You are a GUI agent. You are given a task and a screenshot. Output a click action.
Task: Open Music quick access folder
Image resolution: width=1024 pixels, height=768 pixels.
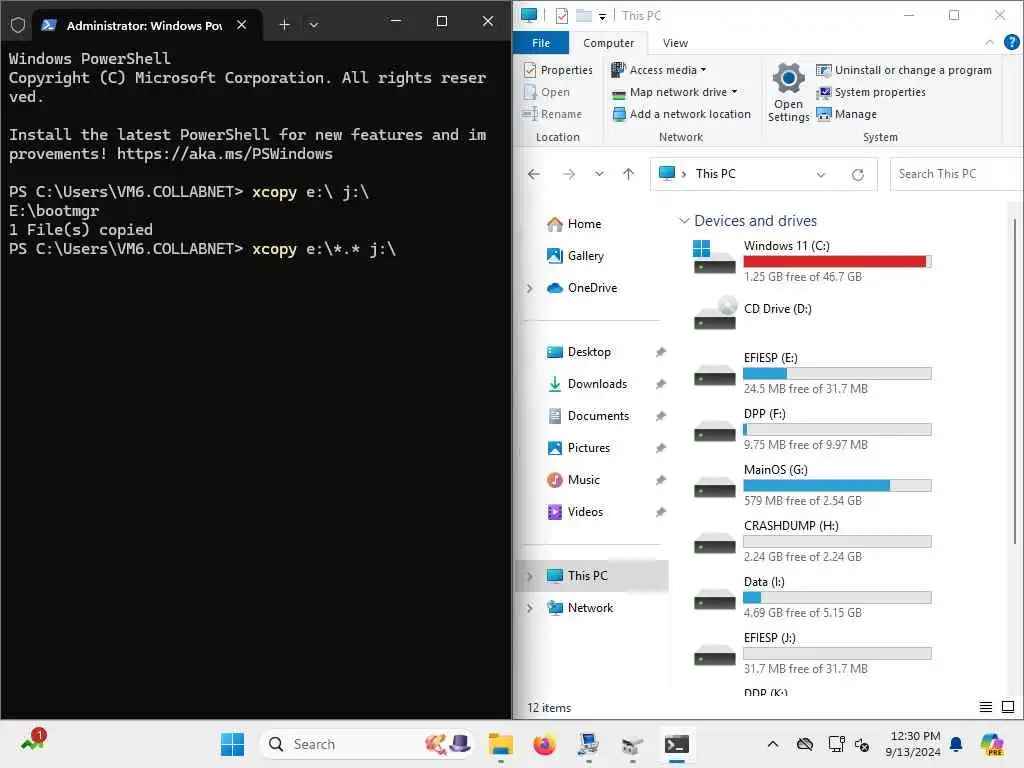click(x=573, y=480)
